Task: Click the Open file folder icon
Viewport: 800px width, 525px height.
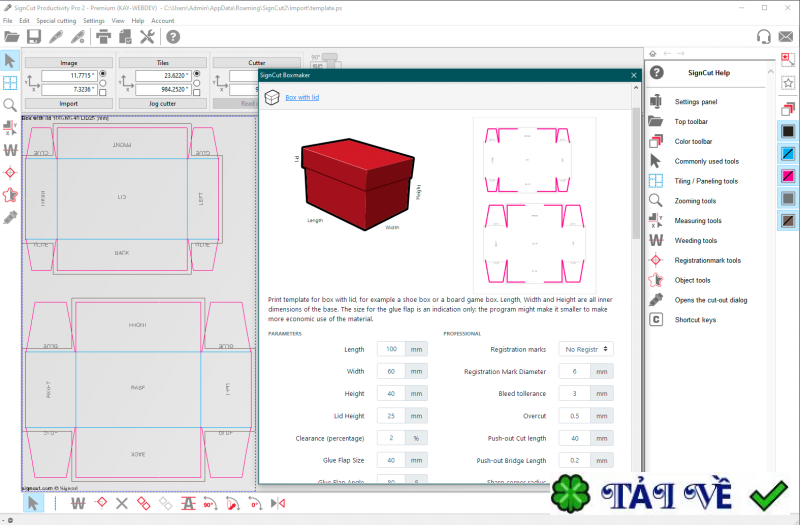Action: pyautogui.click(x=12, y=37)
